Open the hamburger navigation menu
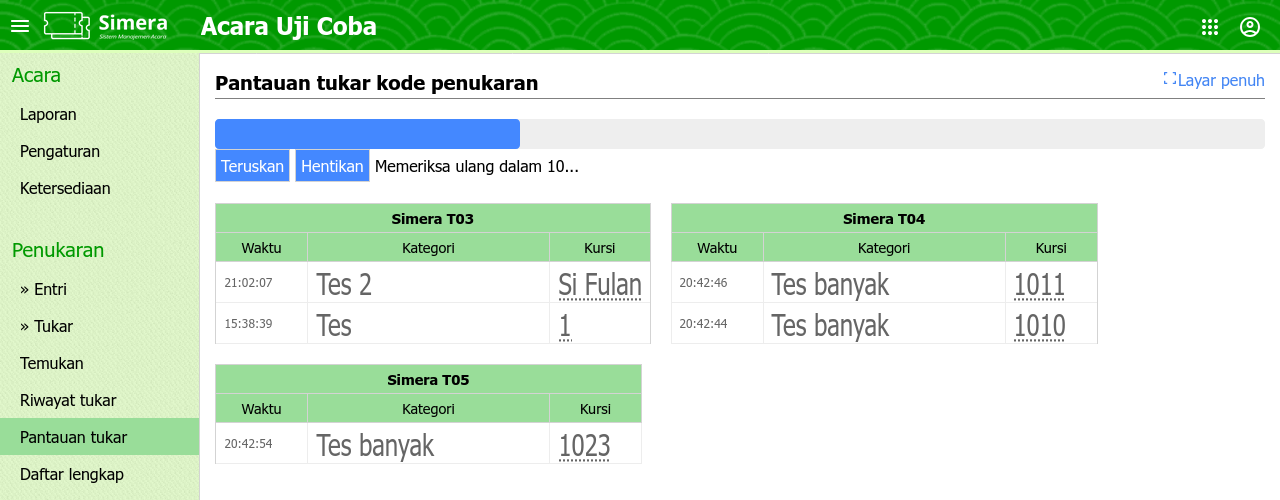Image resolution: width=1280 pixels, height=500 pixels. (20, 26)
